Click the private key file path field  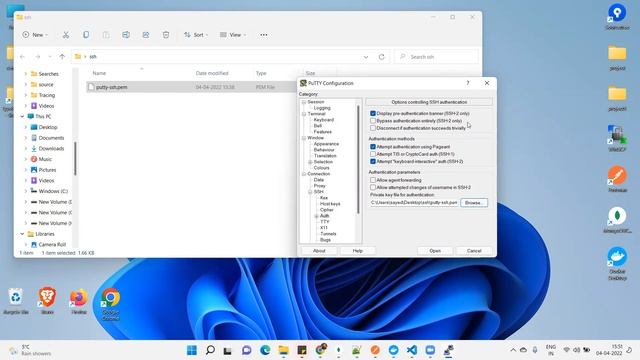click(414, 203)
